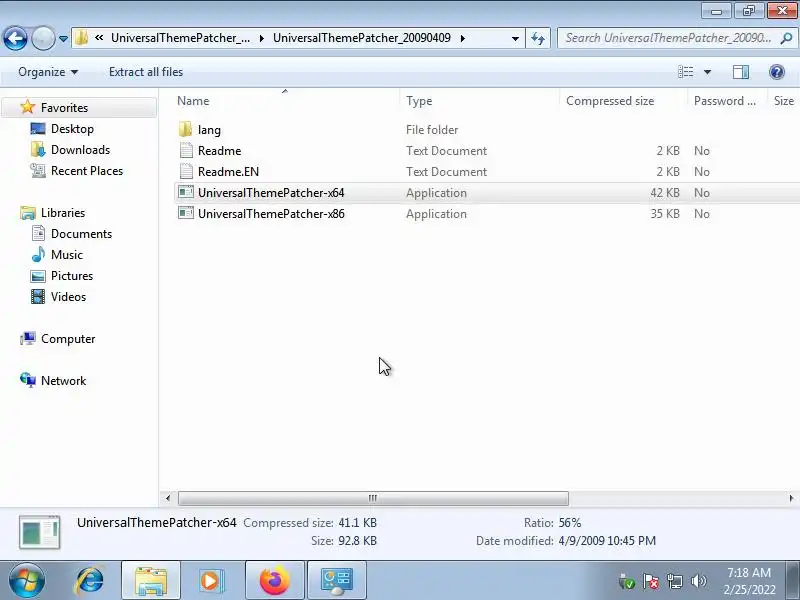Open the recent pages dropdown arrow
The height and width of the screenshot is (600, 800).
pos(63,39)
